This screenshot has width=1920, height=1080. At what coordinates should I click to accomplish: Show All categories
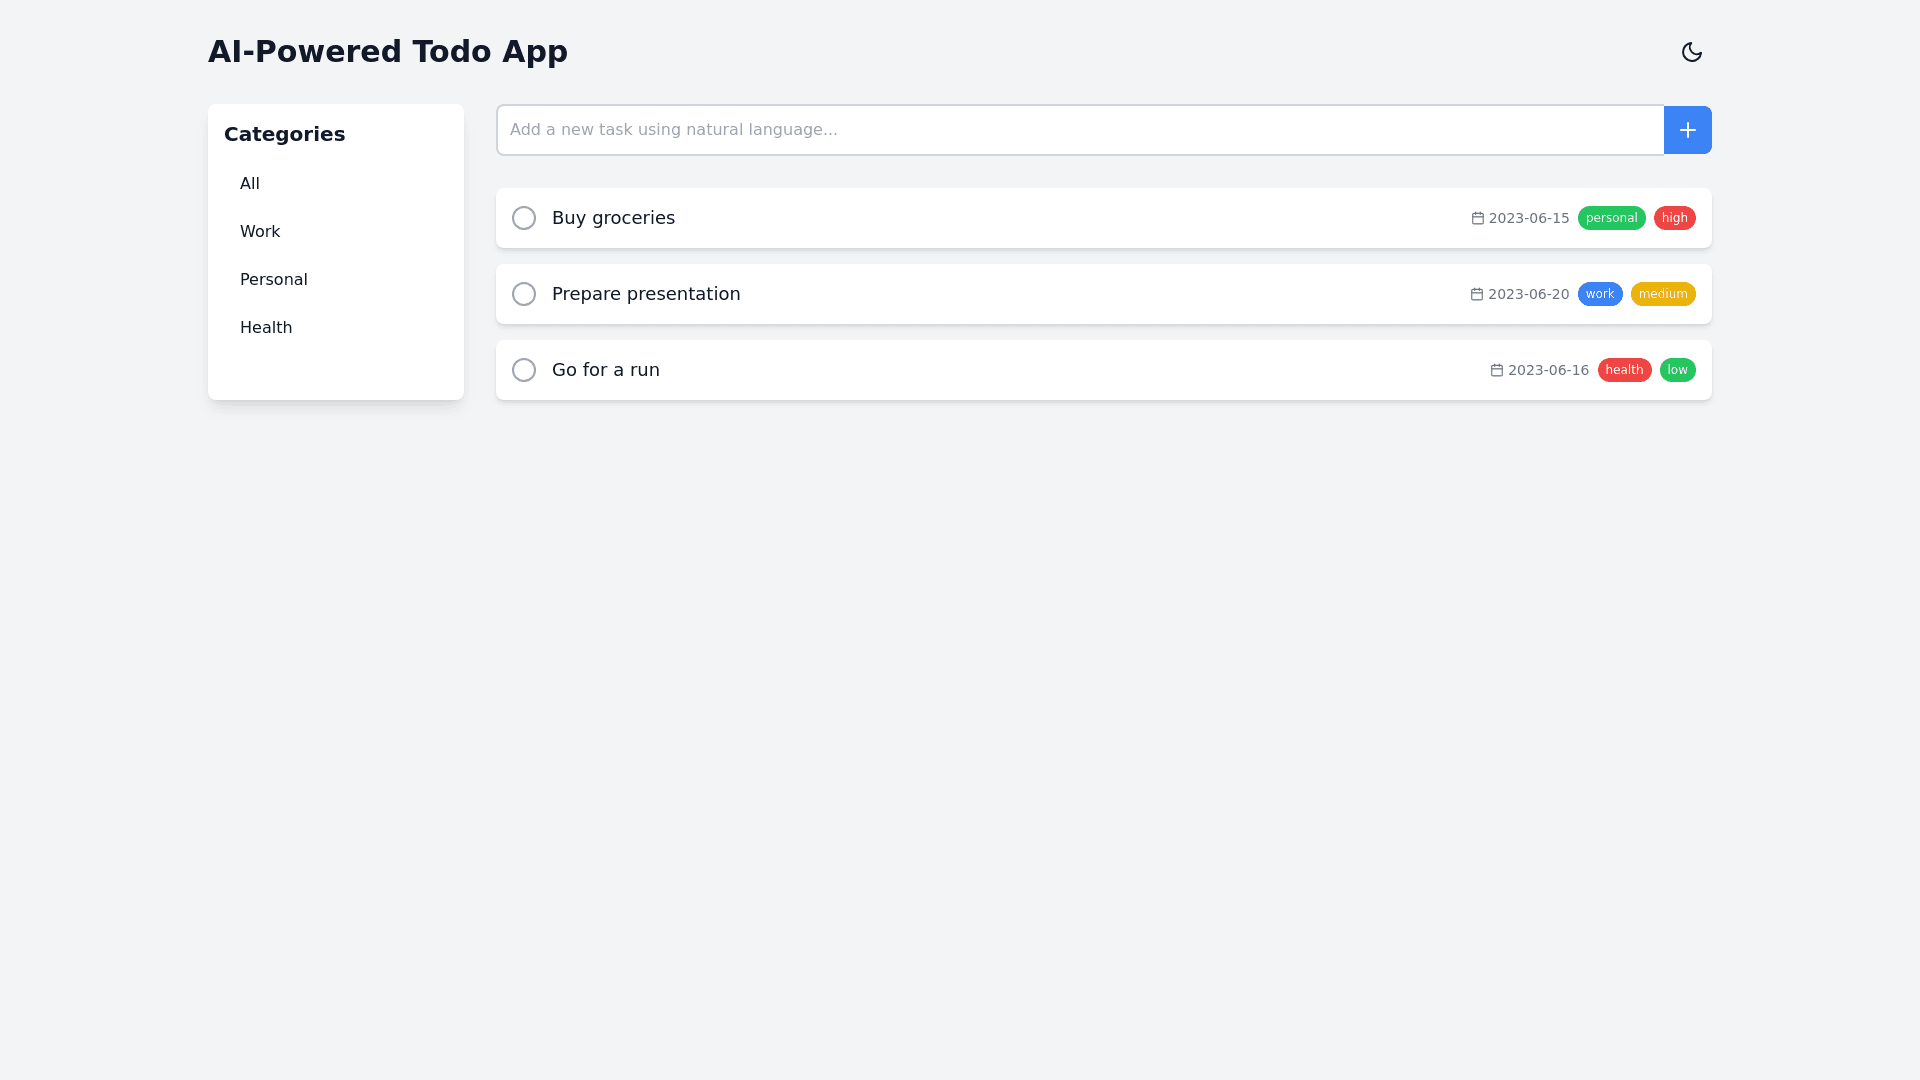pos(250,184)
